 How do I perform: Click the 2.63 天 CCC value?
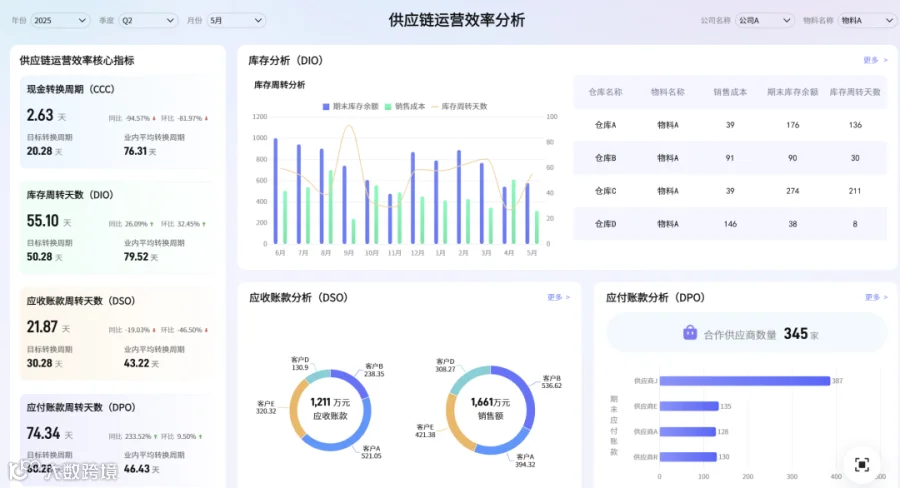coord(46,115)
